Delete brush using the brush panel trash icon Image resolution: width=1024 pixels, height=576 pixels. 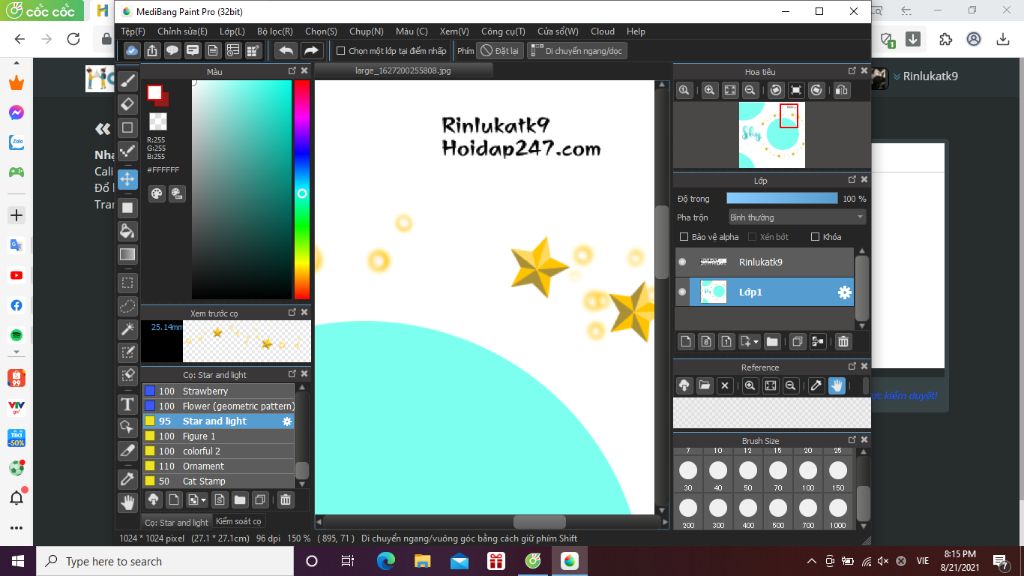285,500
